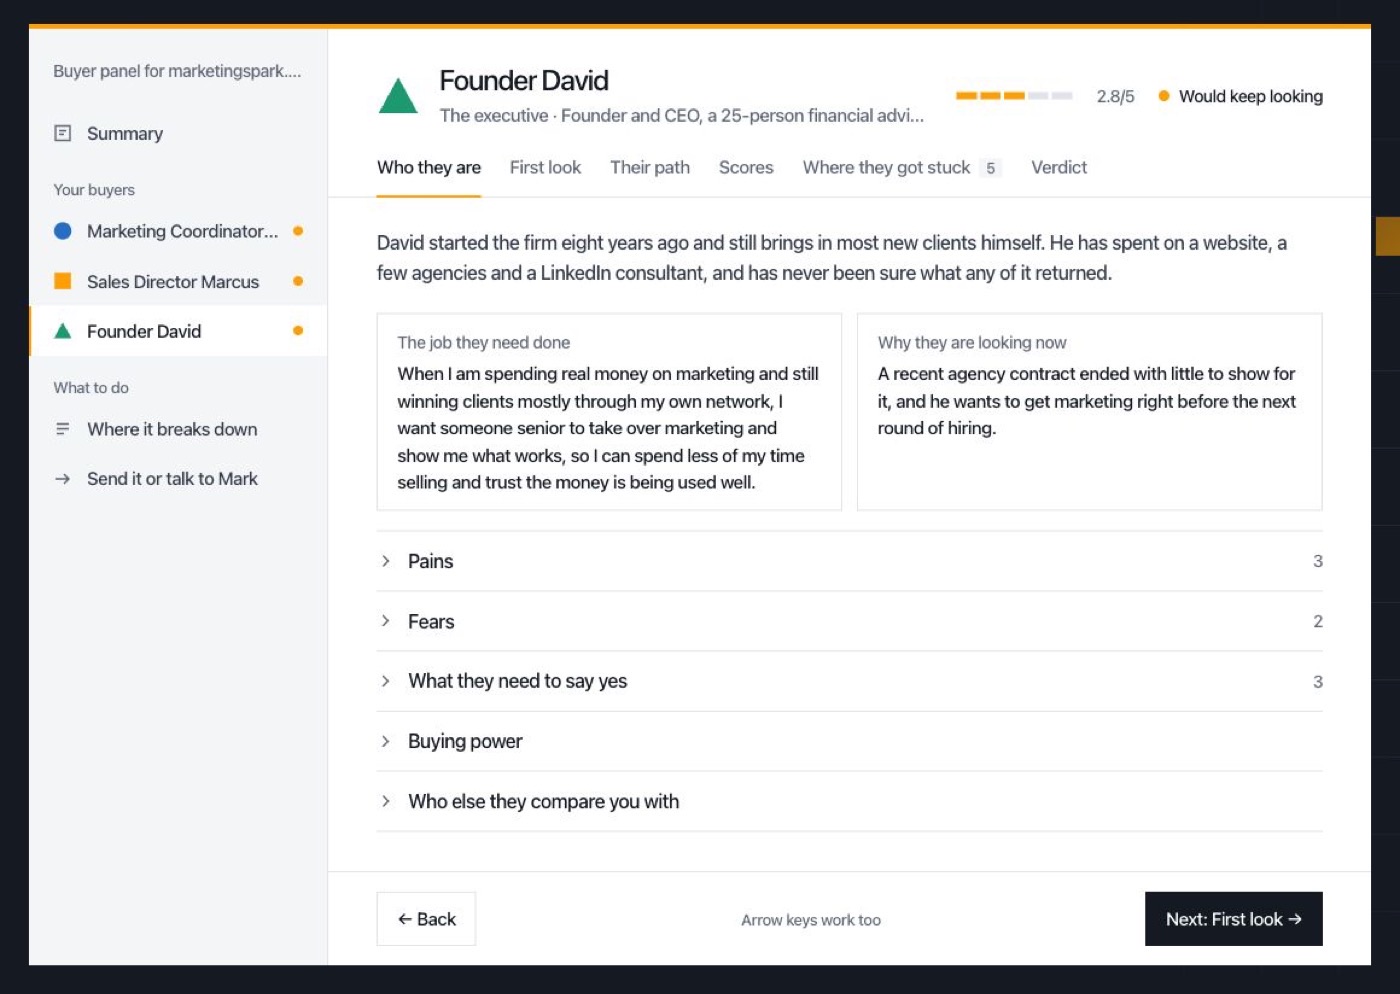The height and width of the screenshot is (994, 1400).
Task: Click the 2.8/5 score rating bar
Action: point(1014,96)
